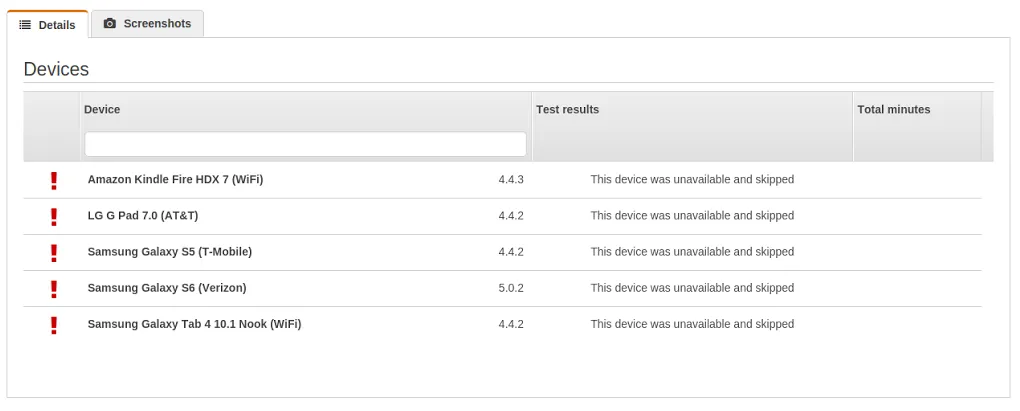The width and height of the screenshot is (1020, 411).
Task: Click the LG G Pad 7.0 error icon
Action: tap(54, 216)
